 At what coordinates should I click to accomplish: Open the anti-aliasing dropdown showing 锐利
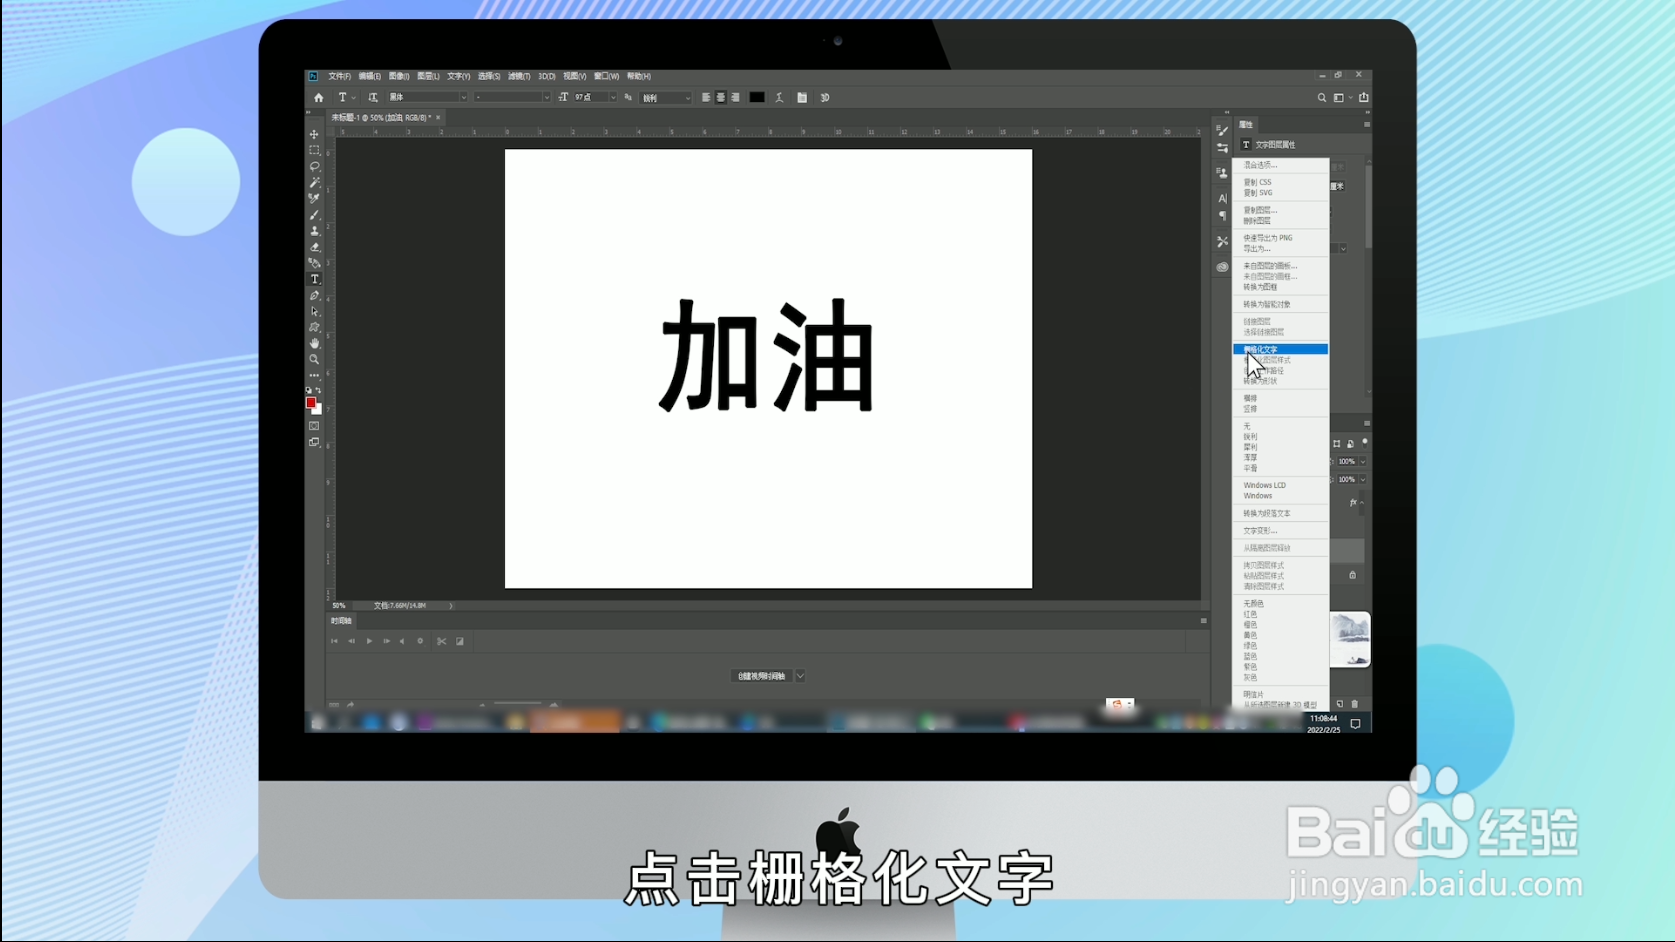pos(665,98)
